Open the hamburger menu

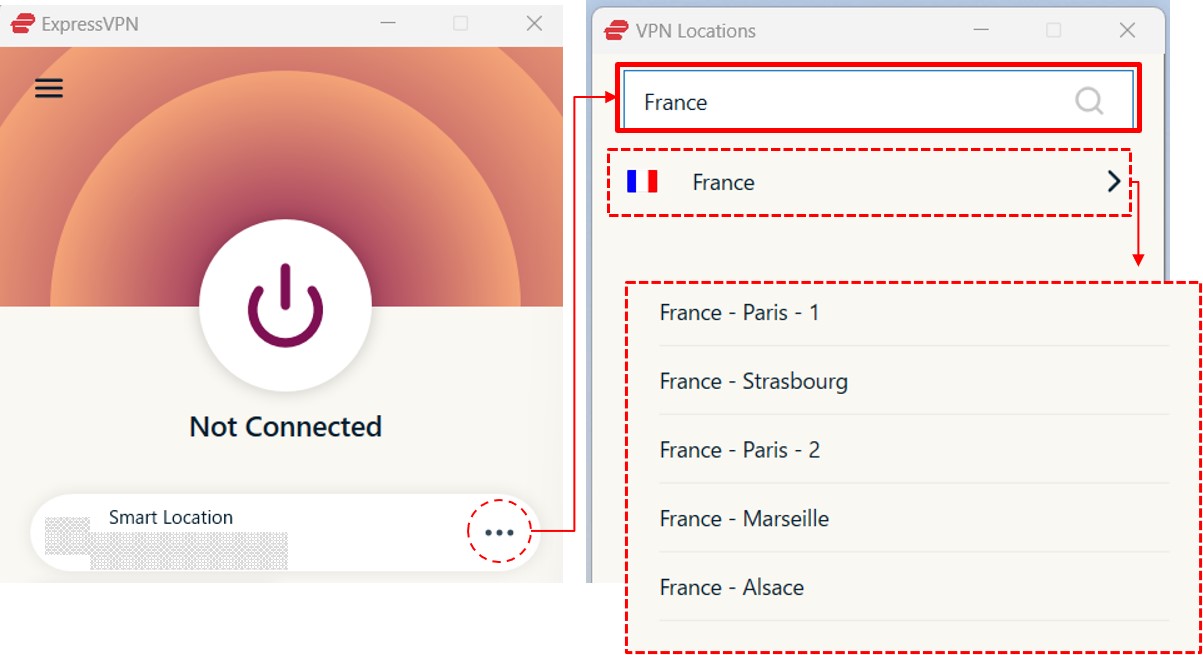pyautogui.click(x=47, y=88)
